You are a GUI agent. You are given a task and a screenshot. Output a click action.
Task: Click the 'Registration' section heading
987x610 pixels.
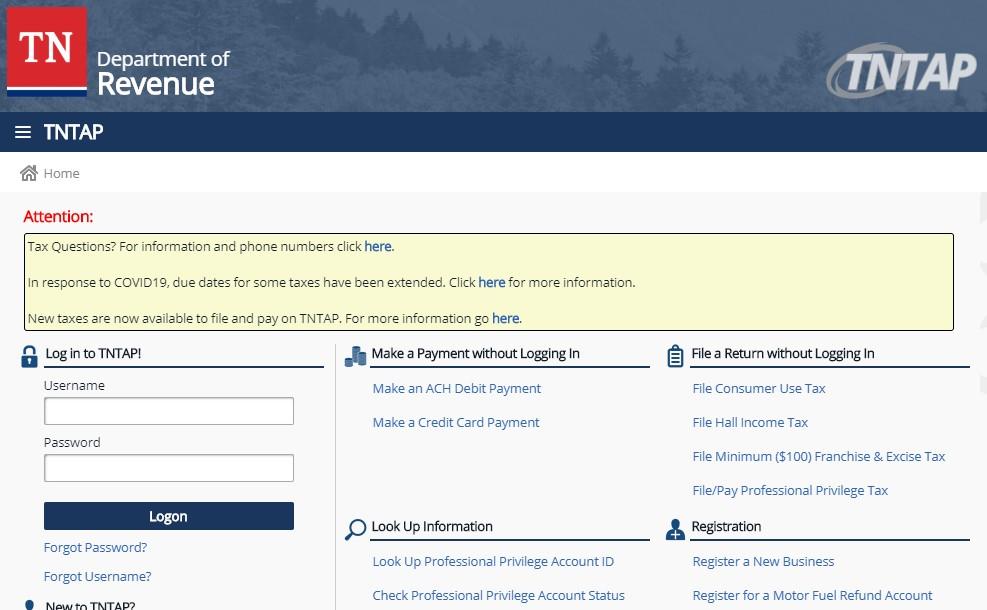click(726, 526)
